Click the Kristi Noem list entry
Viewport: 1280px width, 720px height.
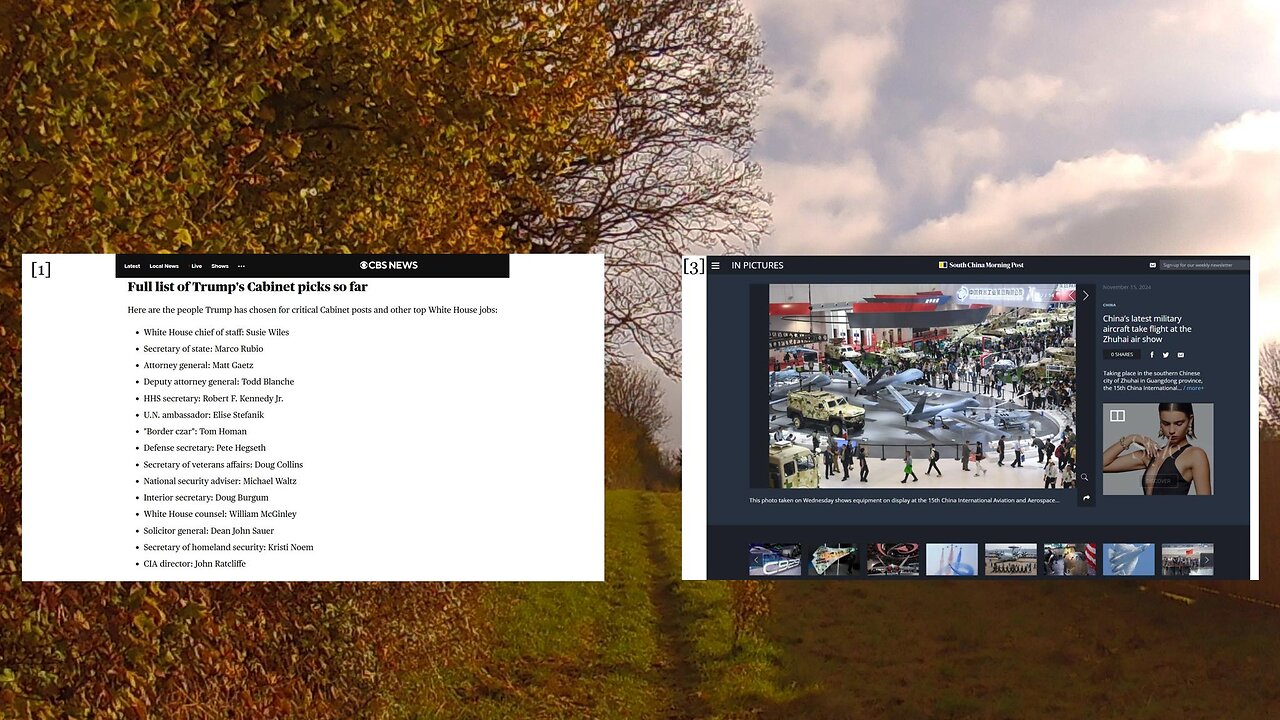point(228,547)
